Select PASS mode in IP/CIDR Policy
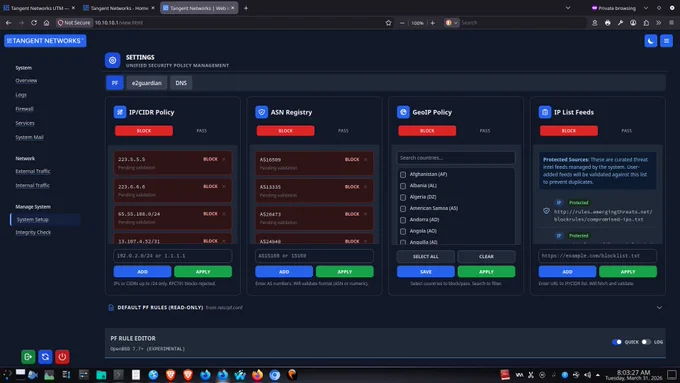This screenshot has height=383, width=680. pos(202,131)
